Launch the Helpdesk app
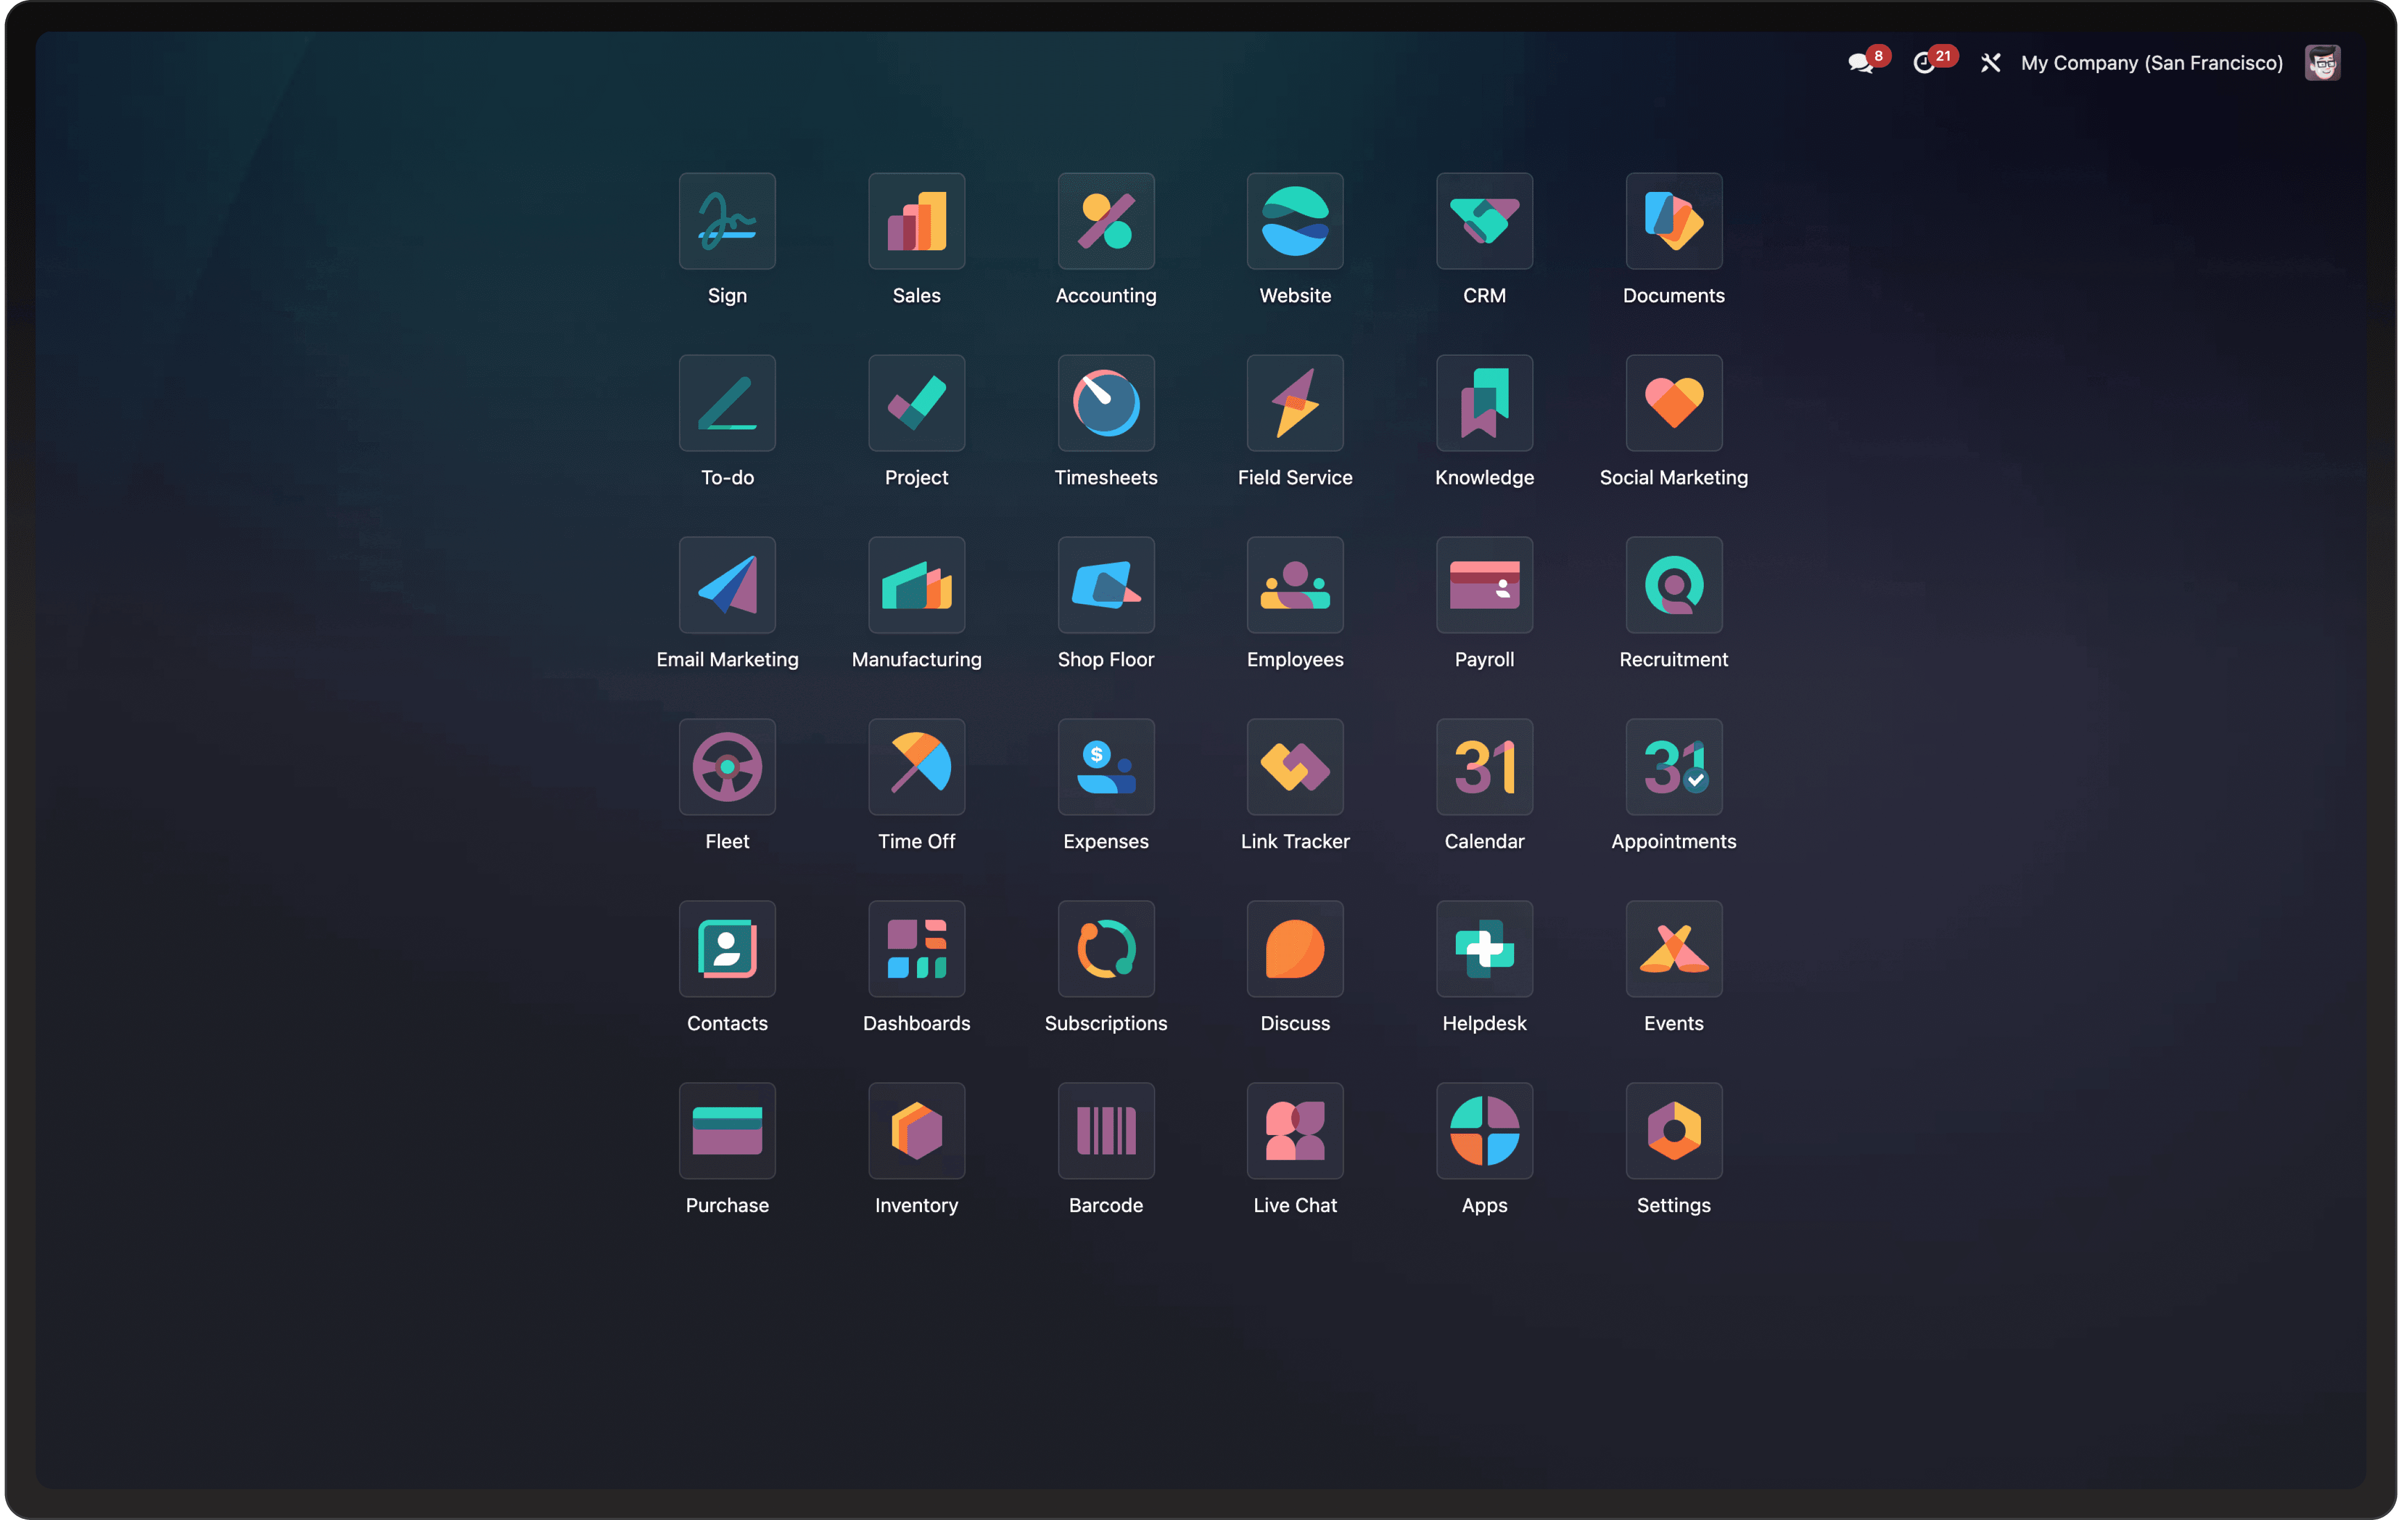 coord(1484,949)
